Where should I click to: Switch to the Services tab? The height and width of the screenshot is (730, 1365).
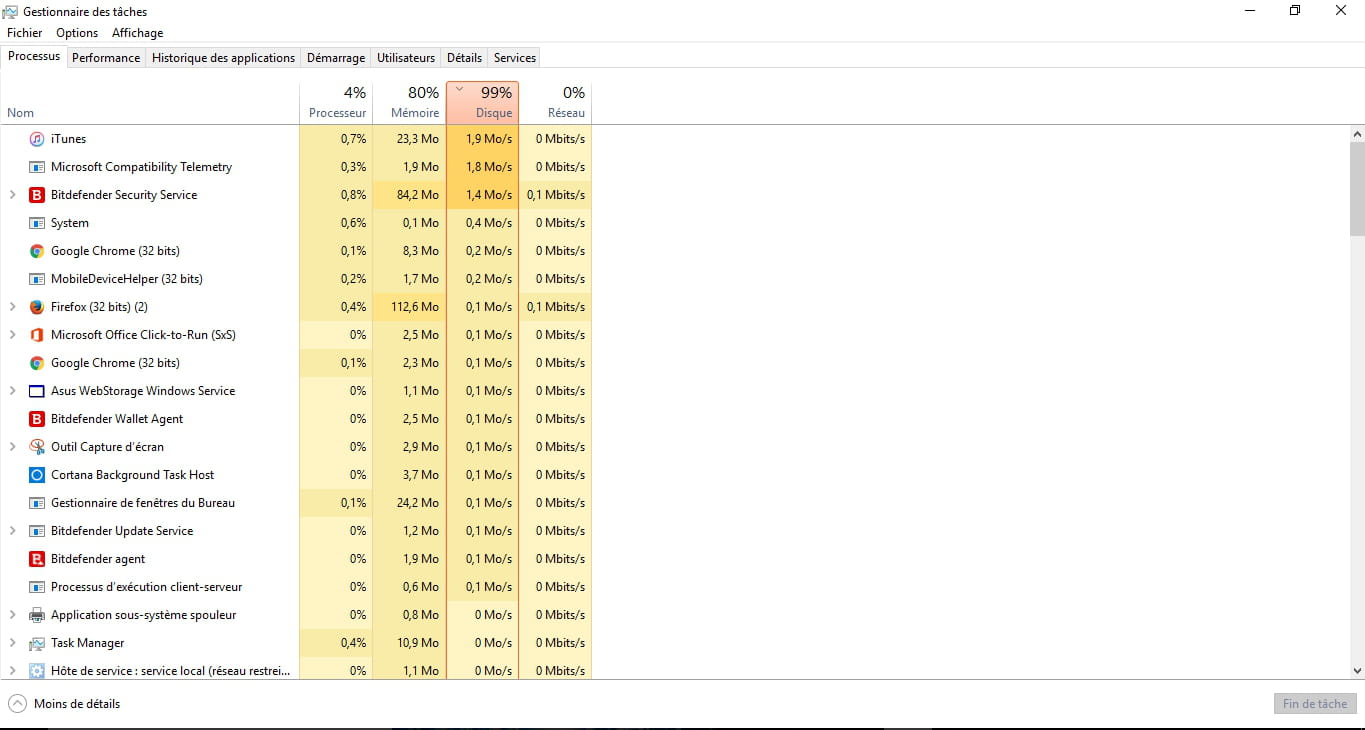(515, 58)
